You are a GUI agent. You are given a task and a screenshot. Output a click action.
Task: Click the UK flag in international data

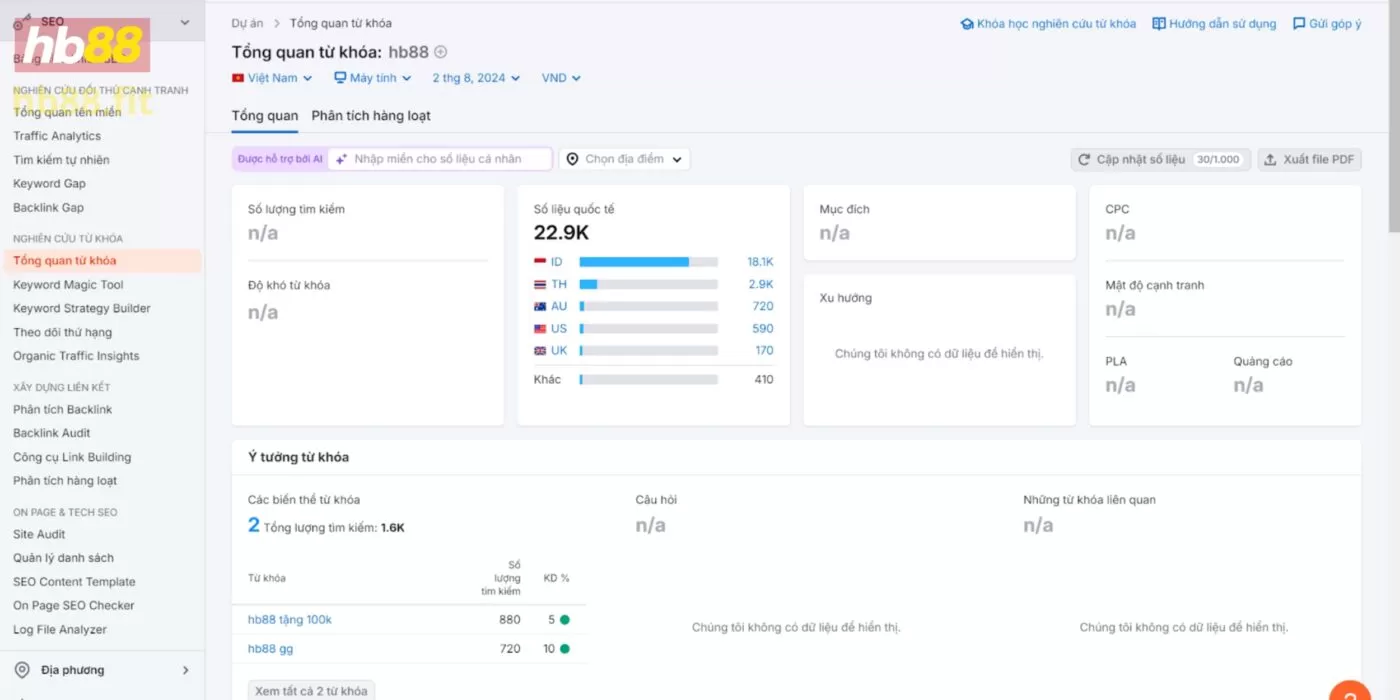coord(540,350)
